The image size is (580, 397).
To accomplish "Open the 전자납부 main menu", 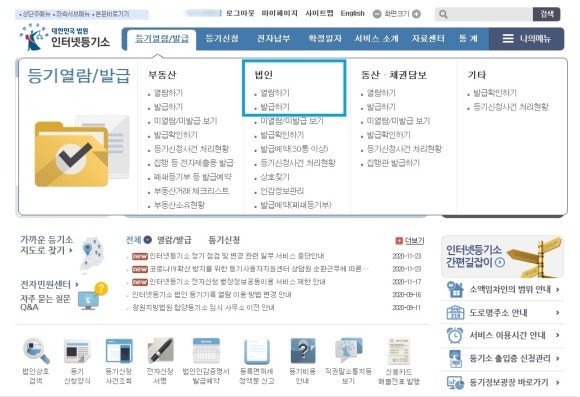I will pyautogui.click(x=274, y=38).
